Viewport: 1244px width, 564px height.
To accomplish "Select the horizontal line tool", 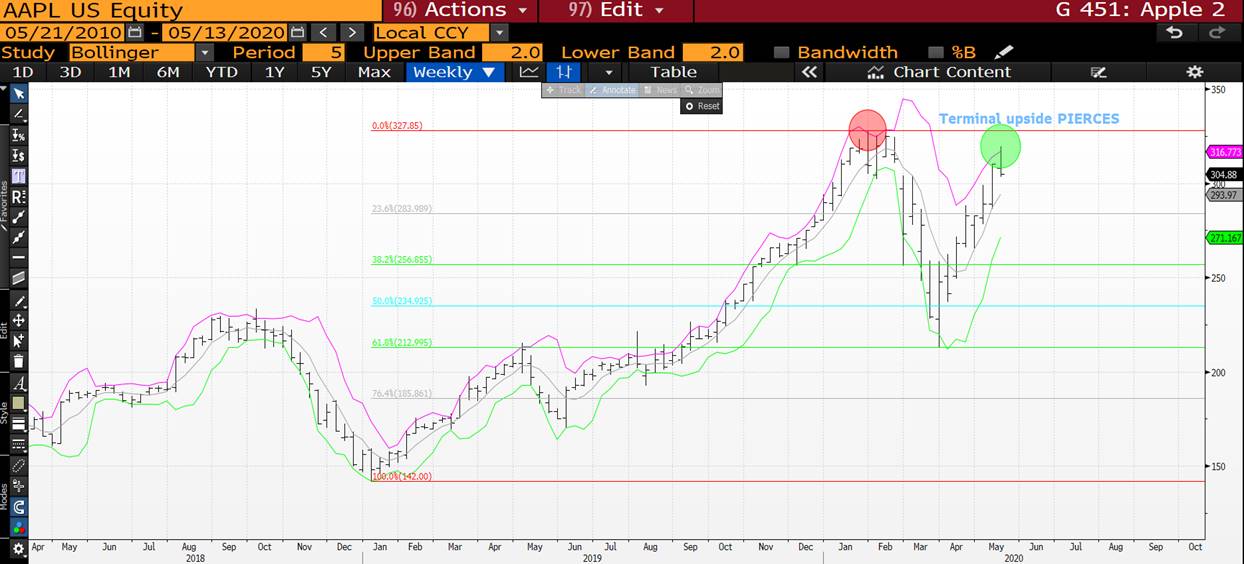I will pyautogui.click(x=20, y=257).
